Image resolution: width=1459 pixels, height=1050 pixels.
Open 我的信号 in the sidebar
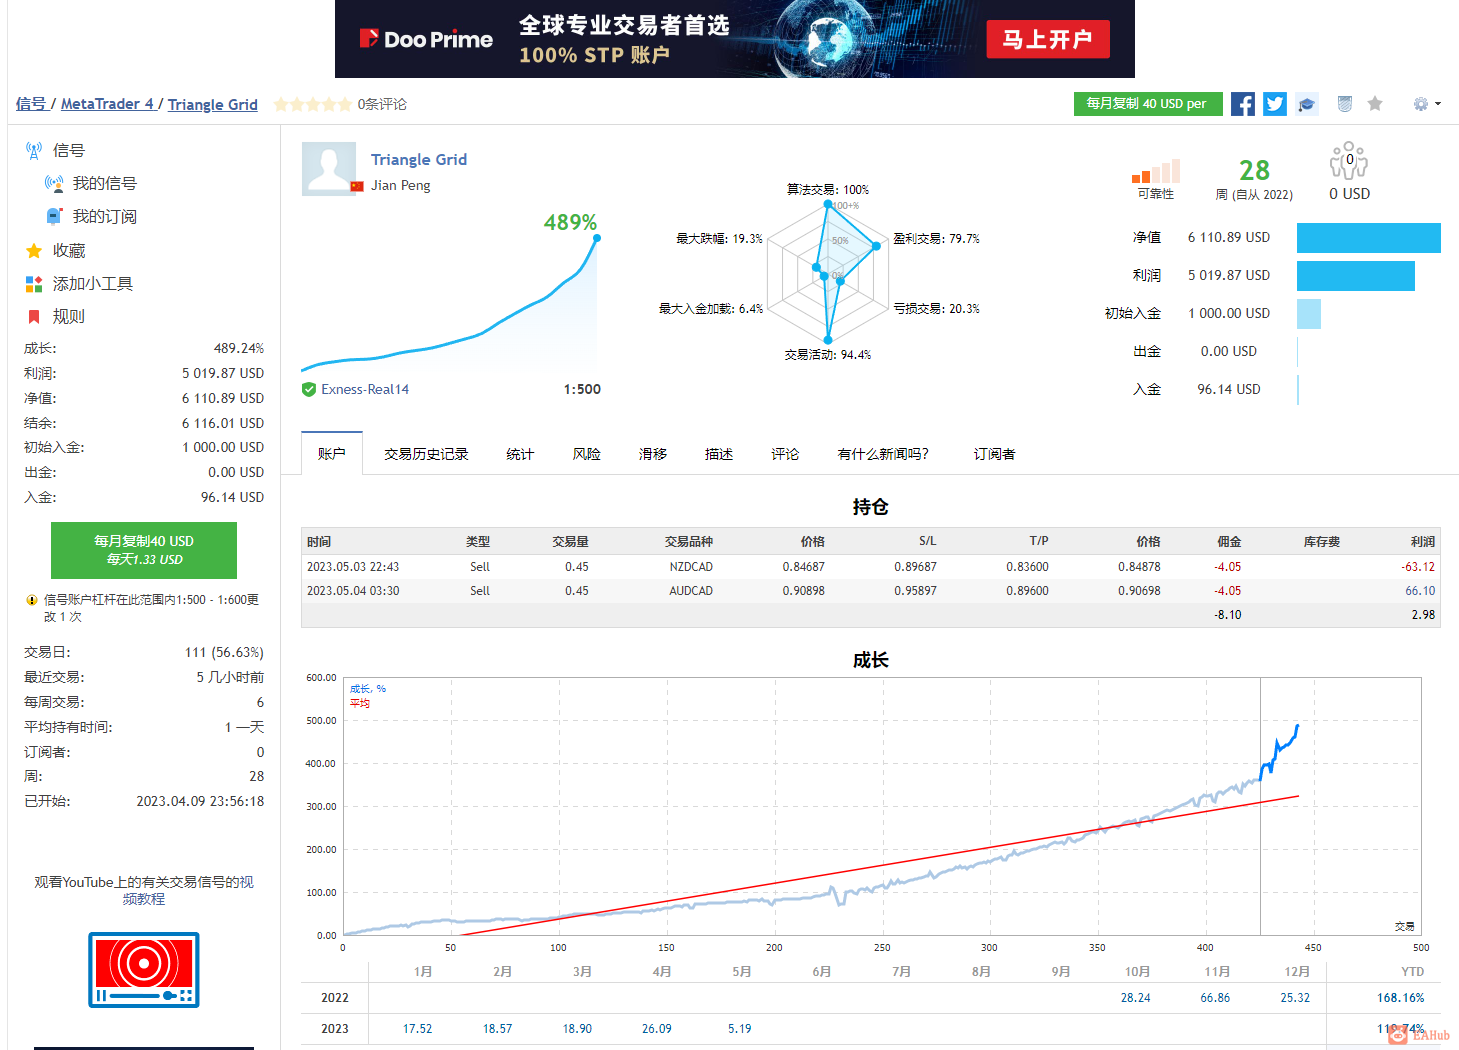click(105, 184)
